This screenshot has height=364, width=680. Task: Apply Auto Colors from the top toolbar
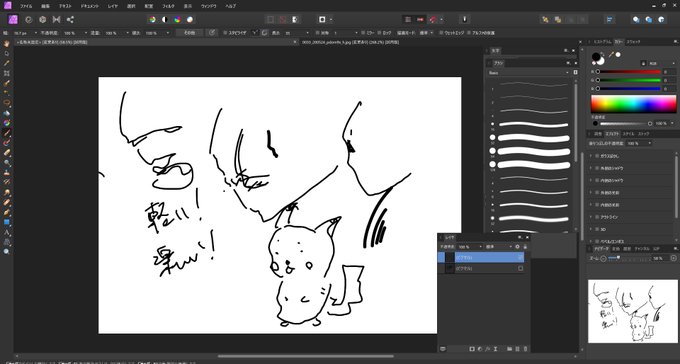click(177, 20)
